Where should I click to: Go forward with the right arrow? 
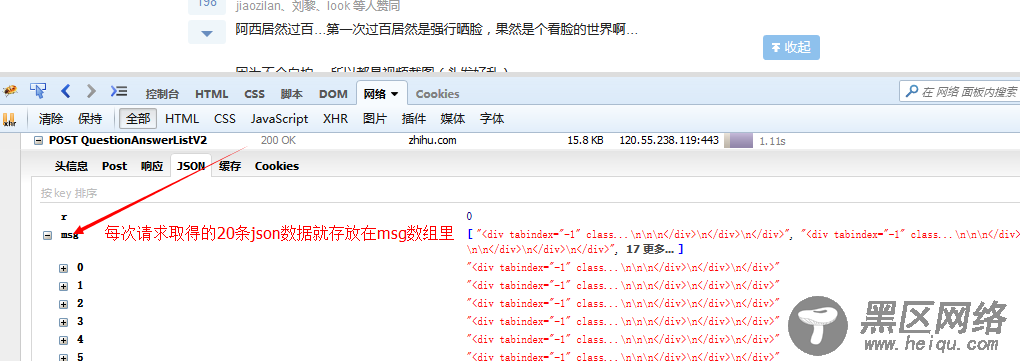(91, 91)
